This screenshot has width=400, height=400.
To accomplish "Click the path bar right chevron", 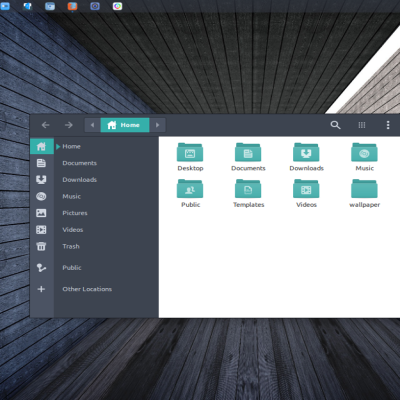I will 157,125.
